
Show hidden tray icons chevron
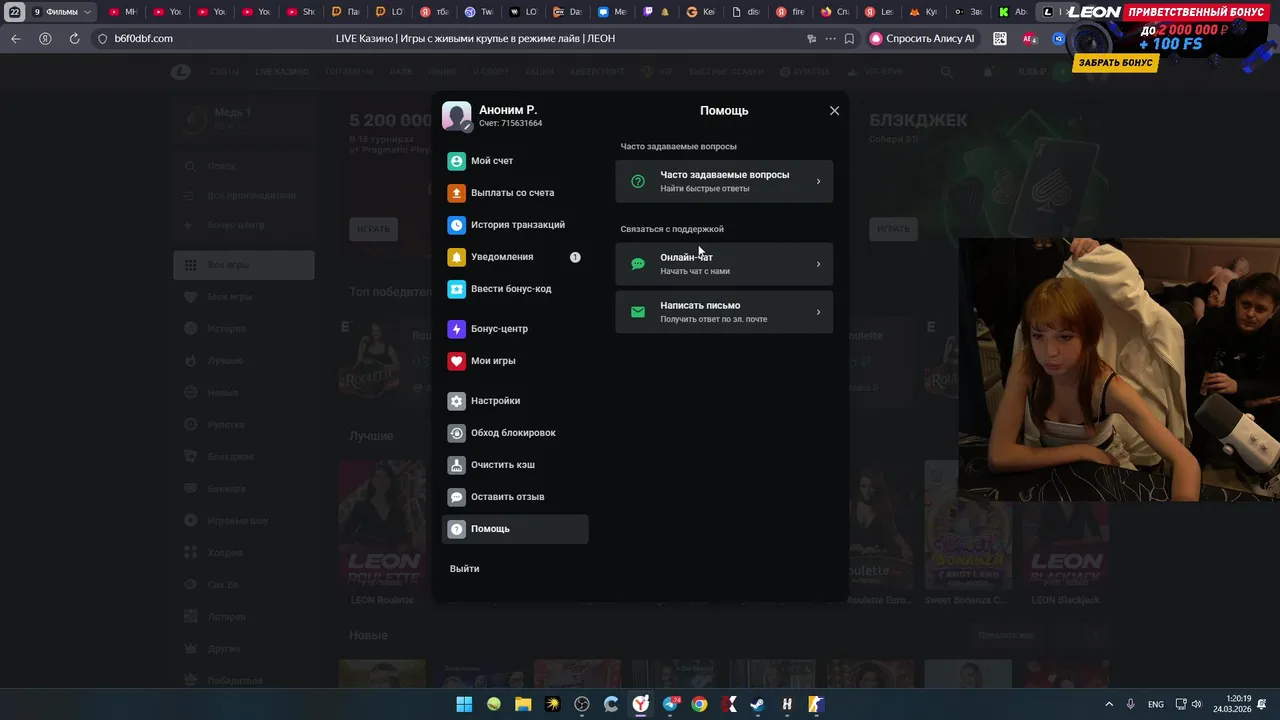[1108, 704]
